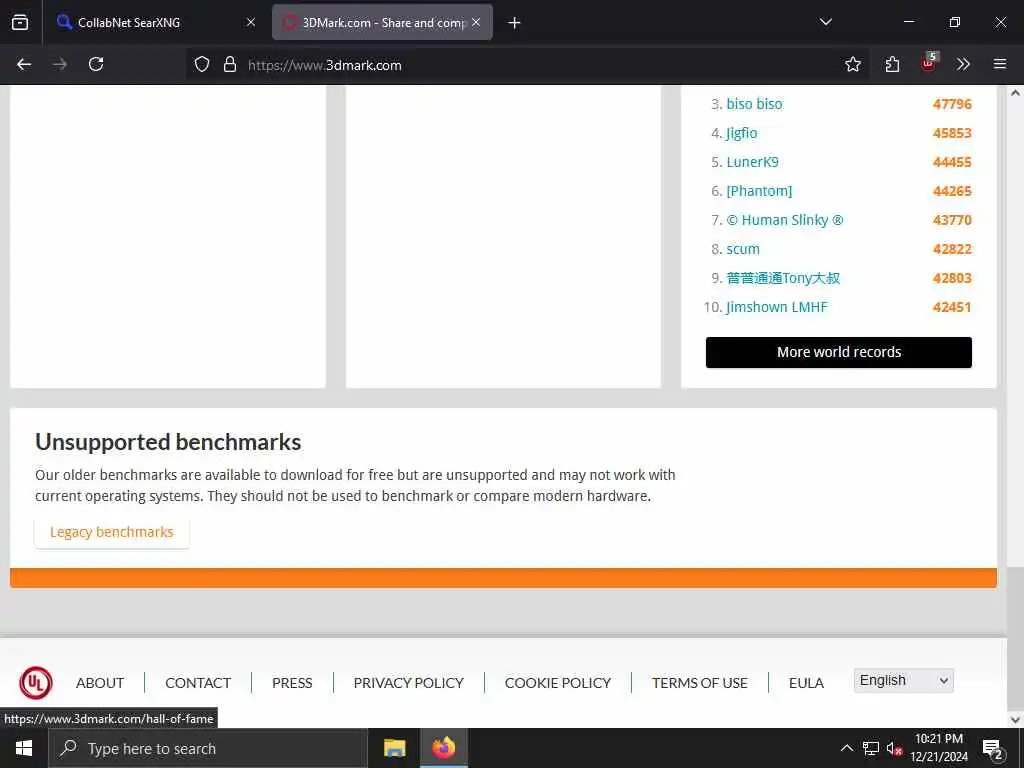Open a new tab with plus icon

515,23
